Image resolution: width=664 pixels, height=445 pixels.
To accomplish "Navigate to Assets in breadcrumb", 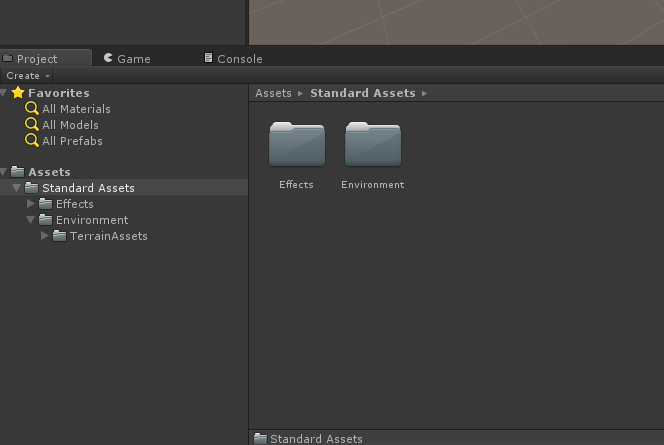I will (x=273, y=93).
